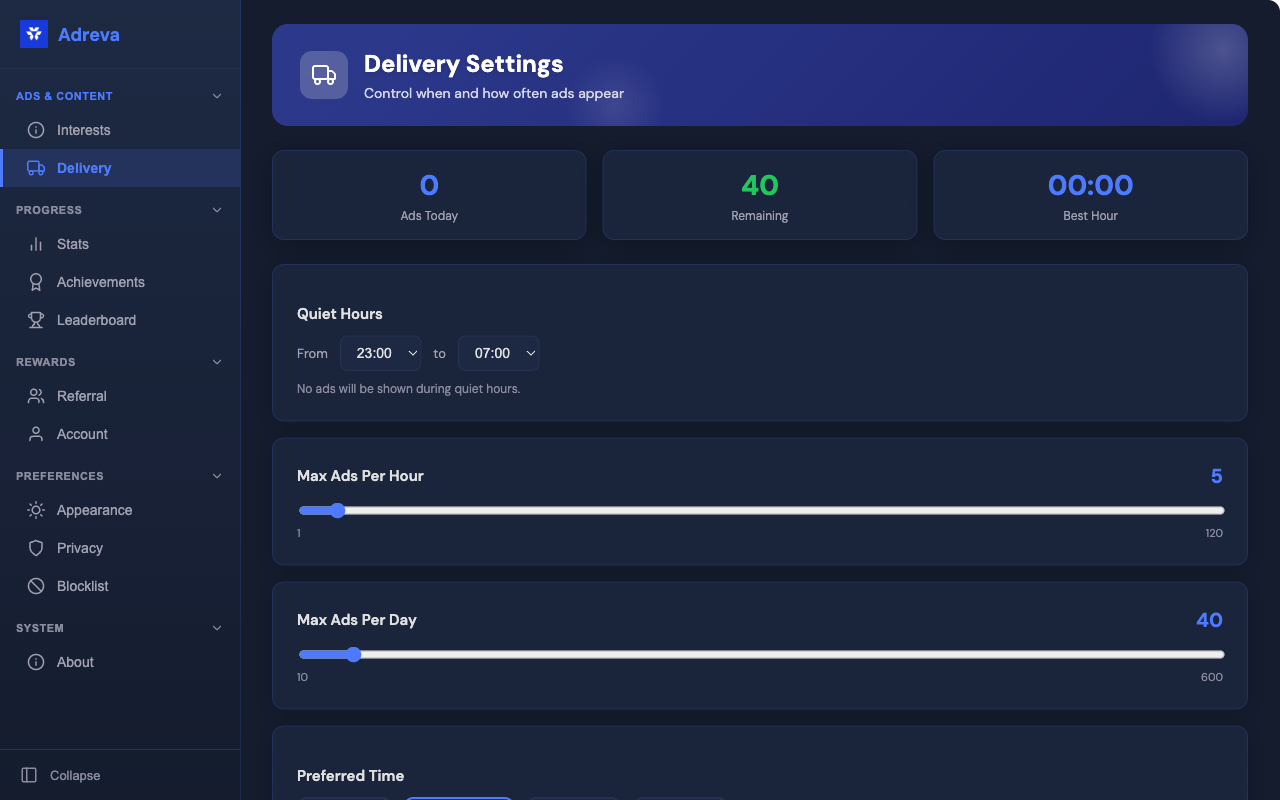Select Delivery in the sidebar
The height and width of the screenshot is (800, 1280).
[84, 168]
